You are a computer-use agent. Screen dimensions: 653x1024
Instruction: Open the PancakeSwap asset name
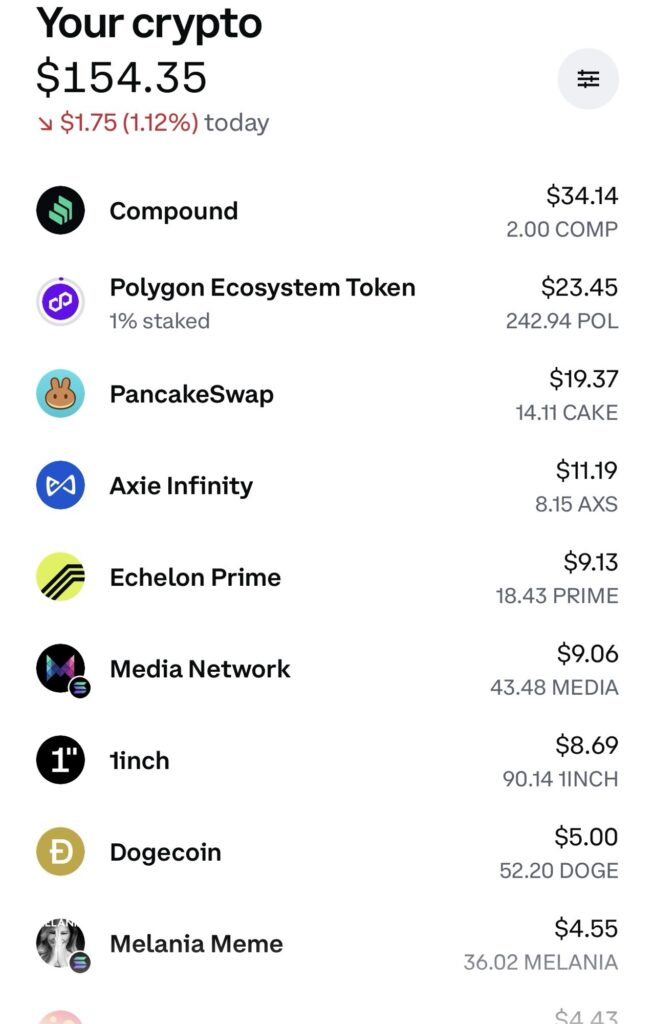191,394
